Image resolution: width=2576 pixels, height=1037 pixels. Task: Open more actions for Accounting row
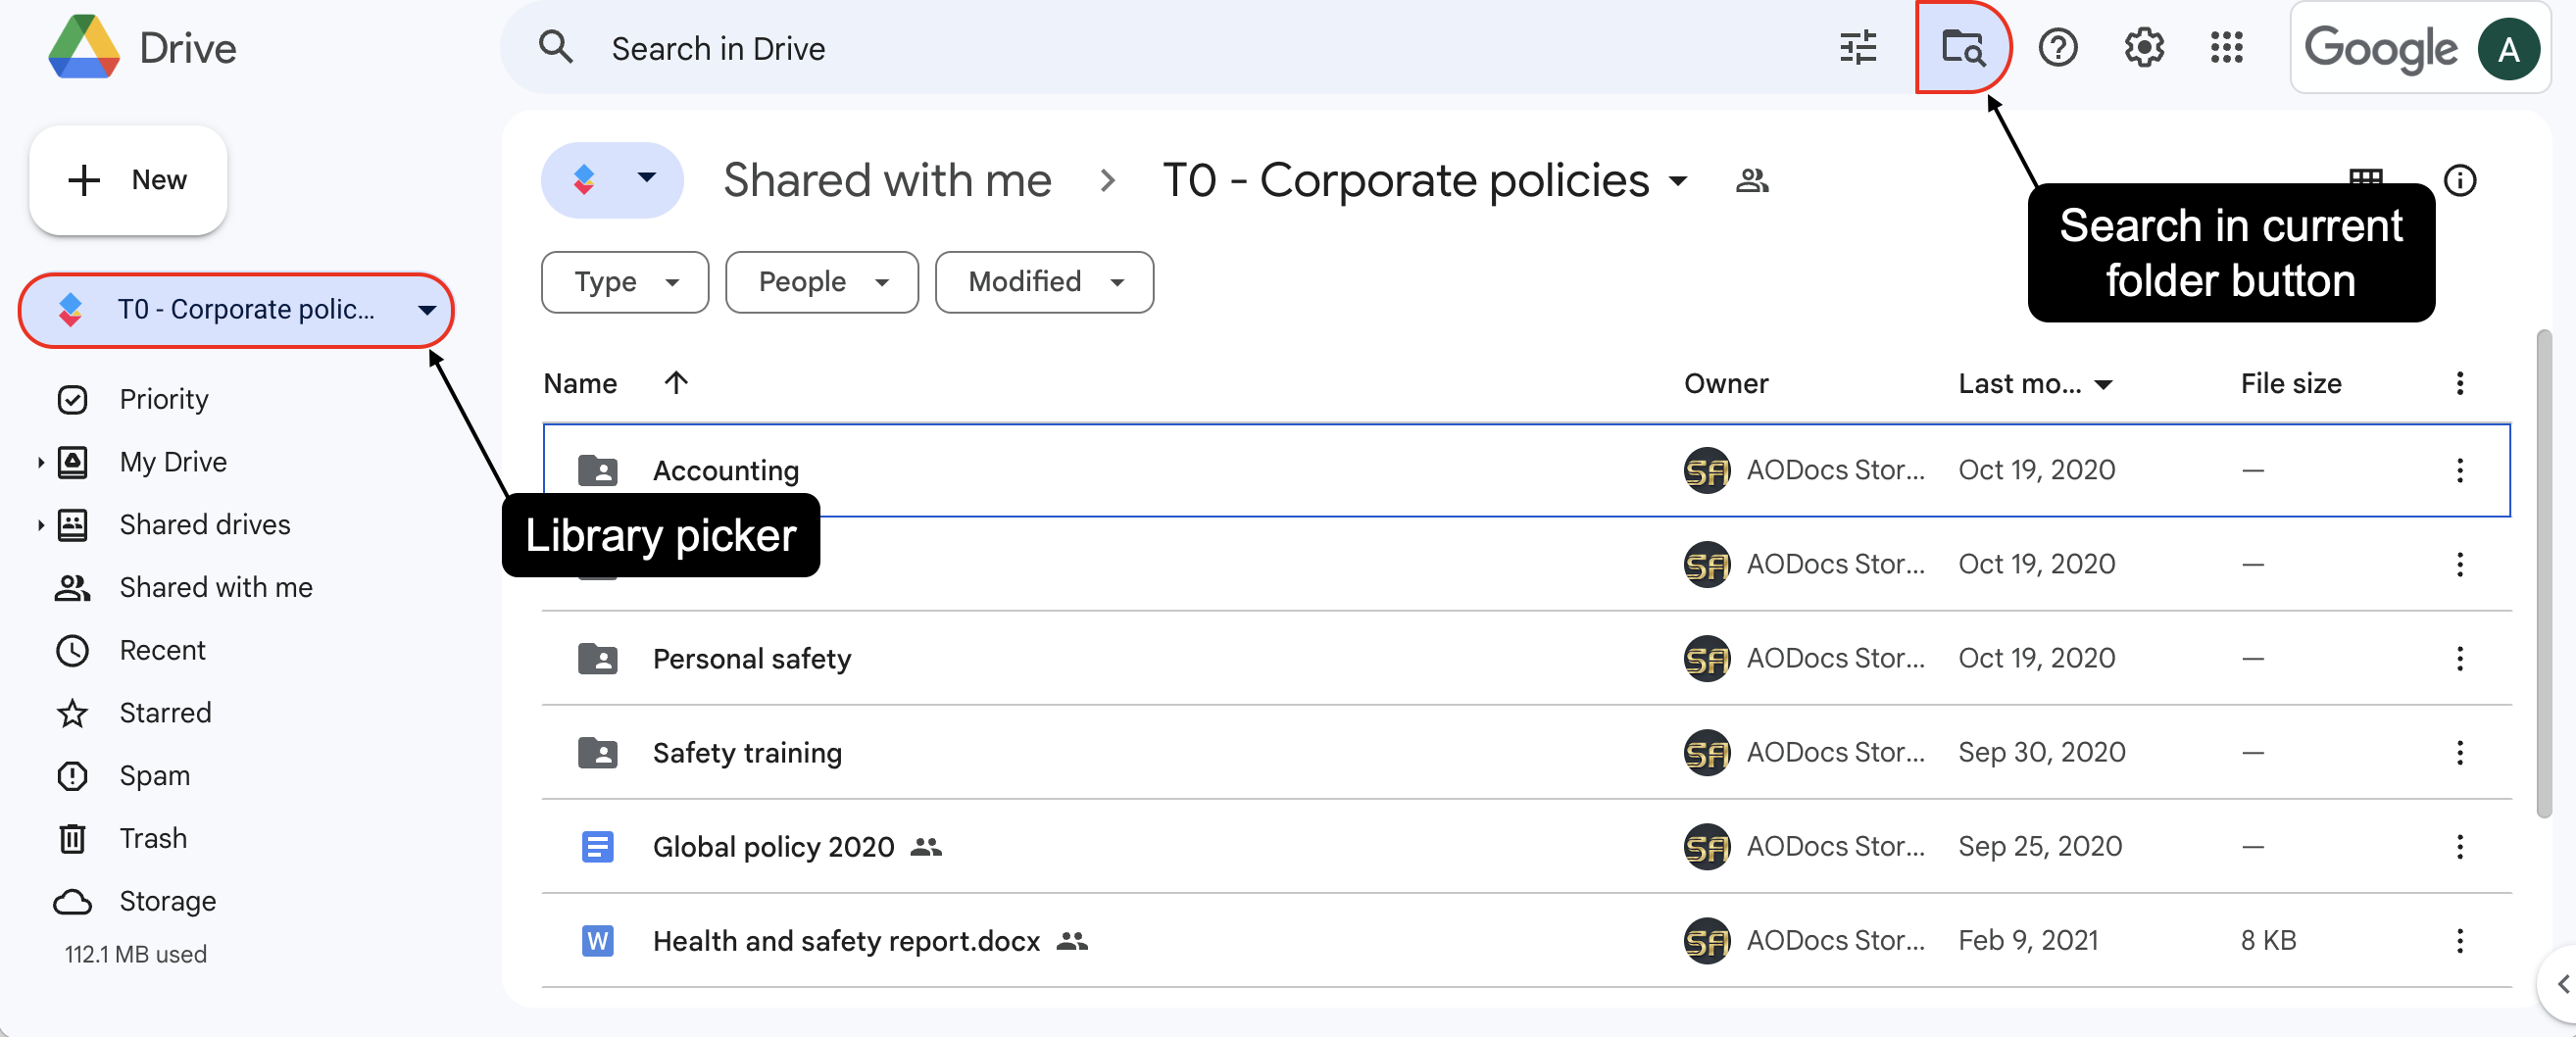coord(2460,470)
